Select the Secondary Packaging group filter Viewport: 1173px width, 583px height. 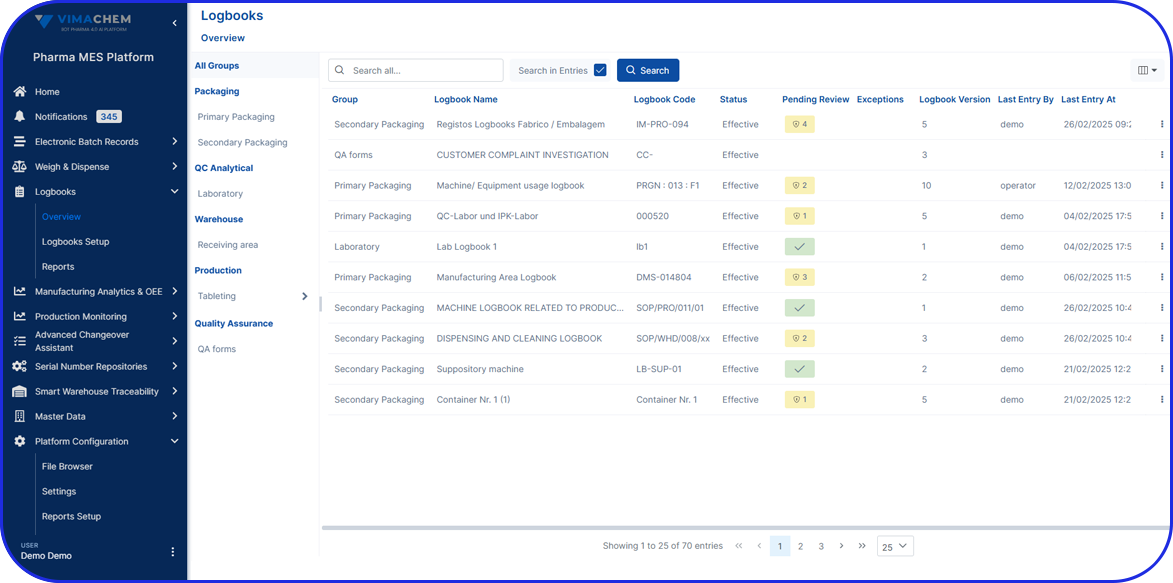click(x=242, y=143)
